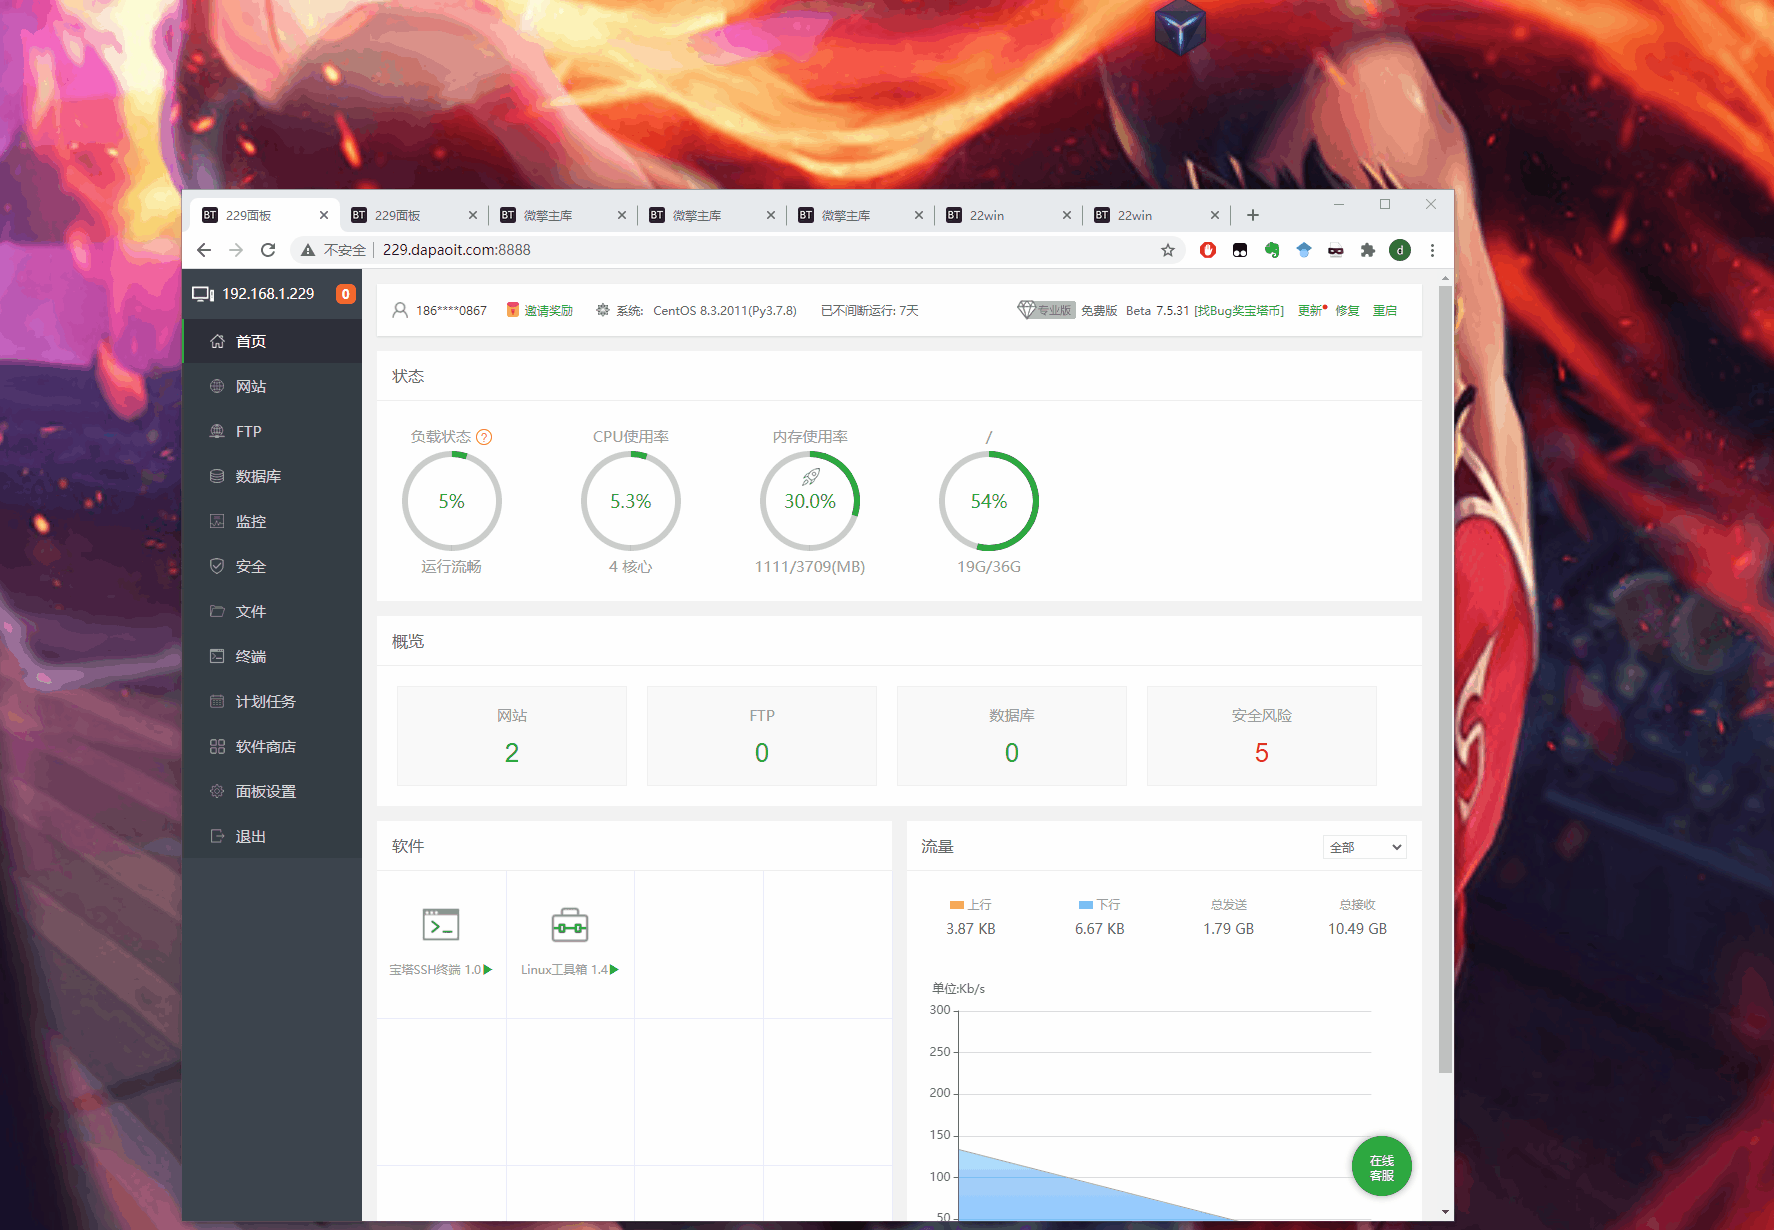Image resolution: width=1774 pixels, height=1230 pixels.
Task: Click the 更新 update link
Action: pyautogui.click(x=1310, y=311)
